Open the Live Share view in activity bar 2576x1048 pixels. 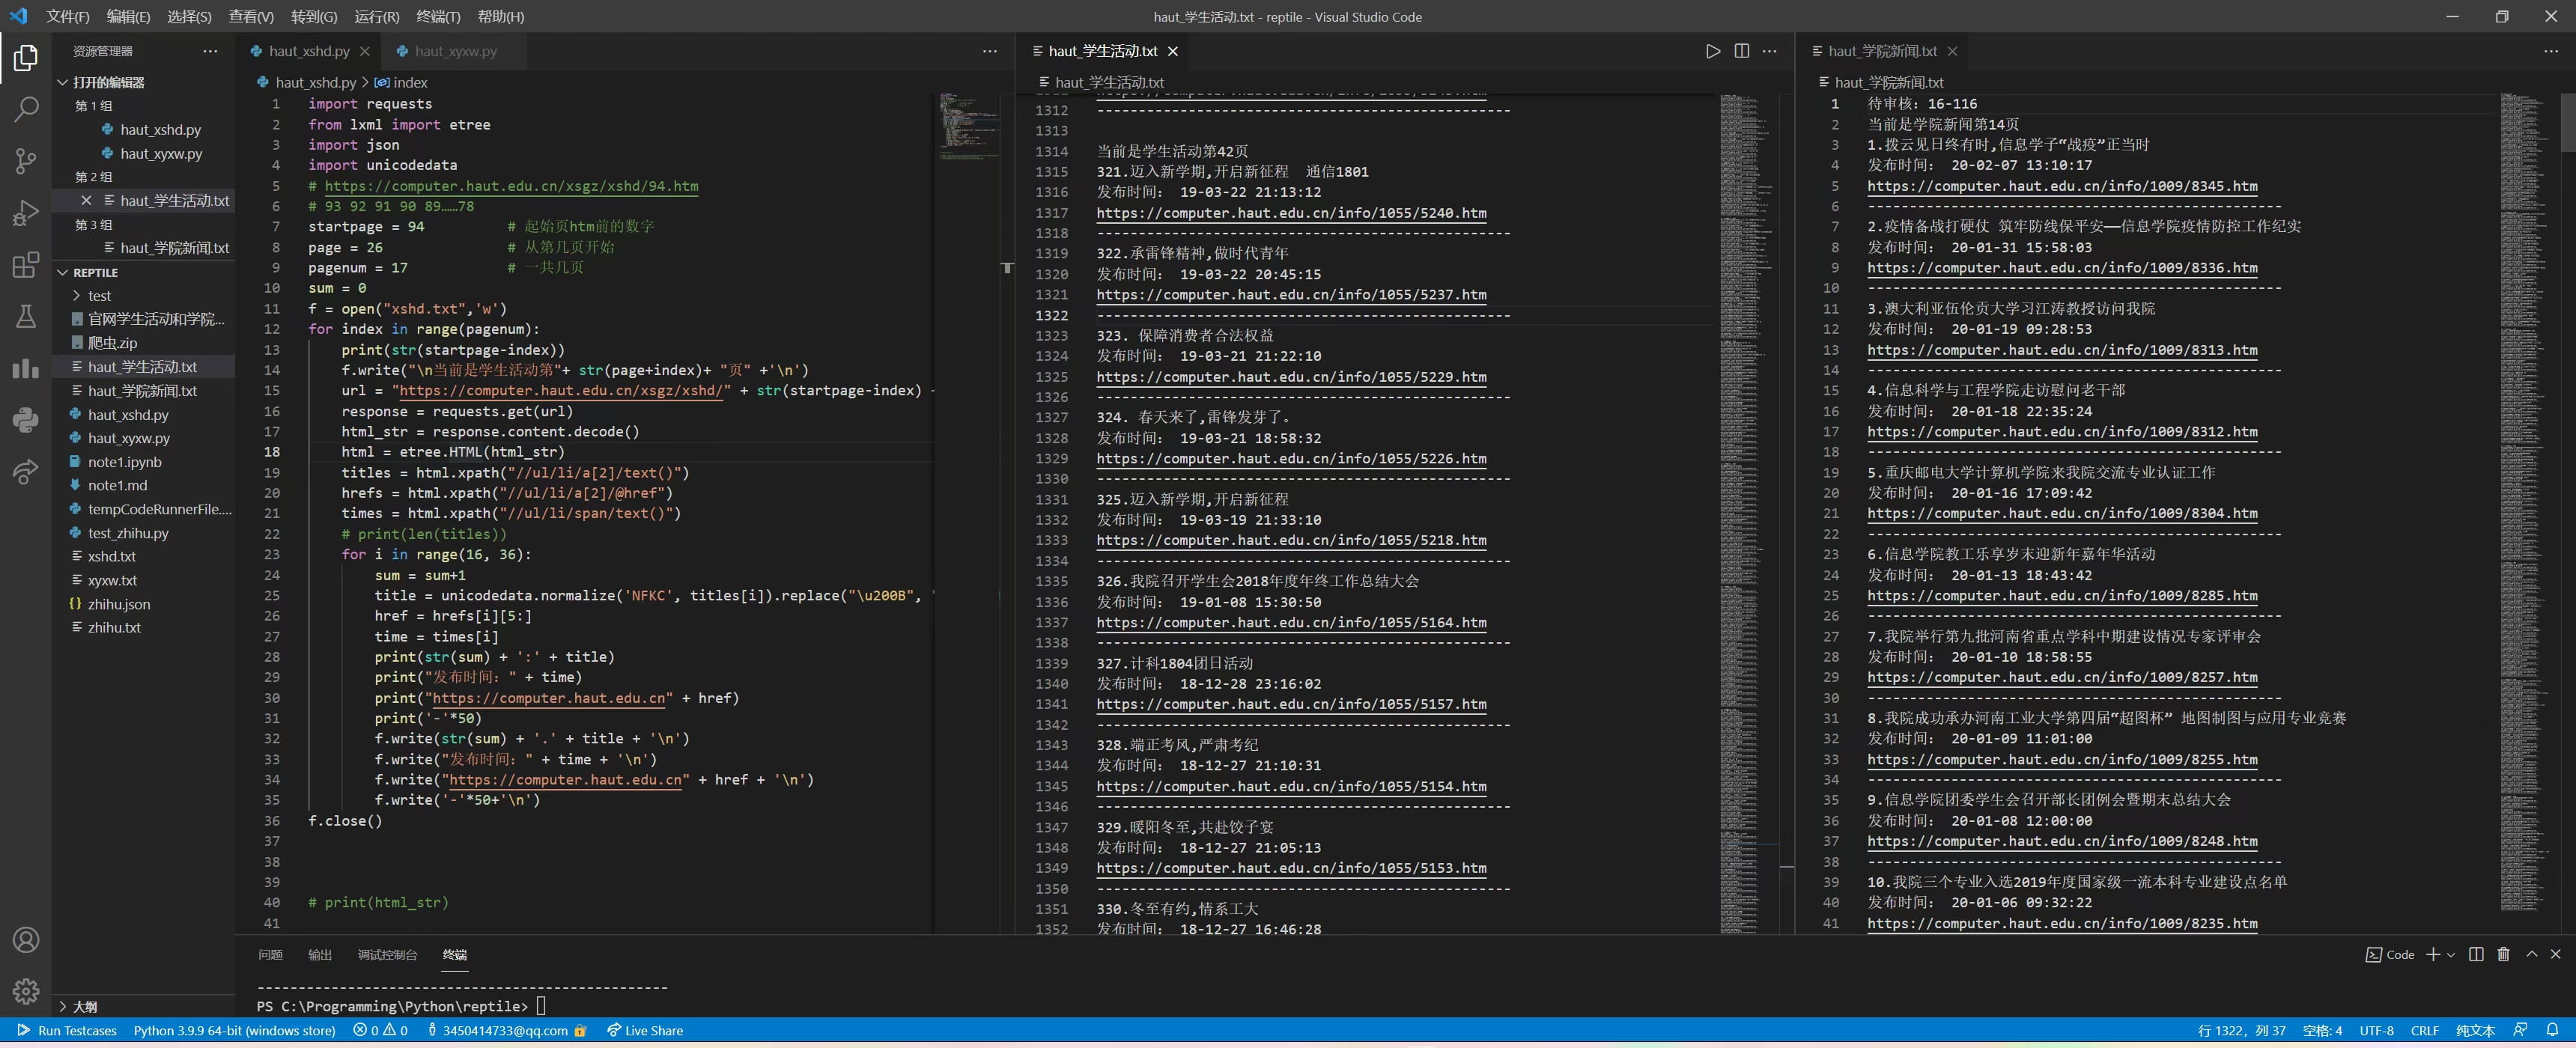coord(26,471)
